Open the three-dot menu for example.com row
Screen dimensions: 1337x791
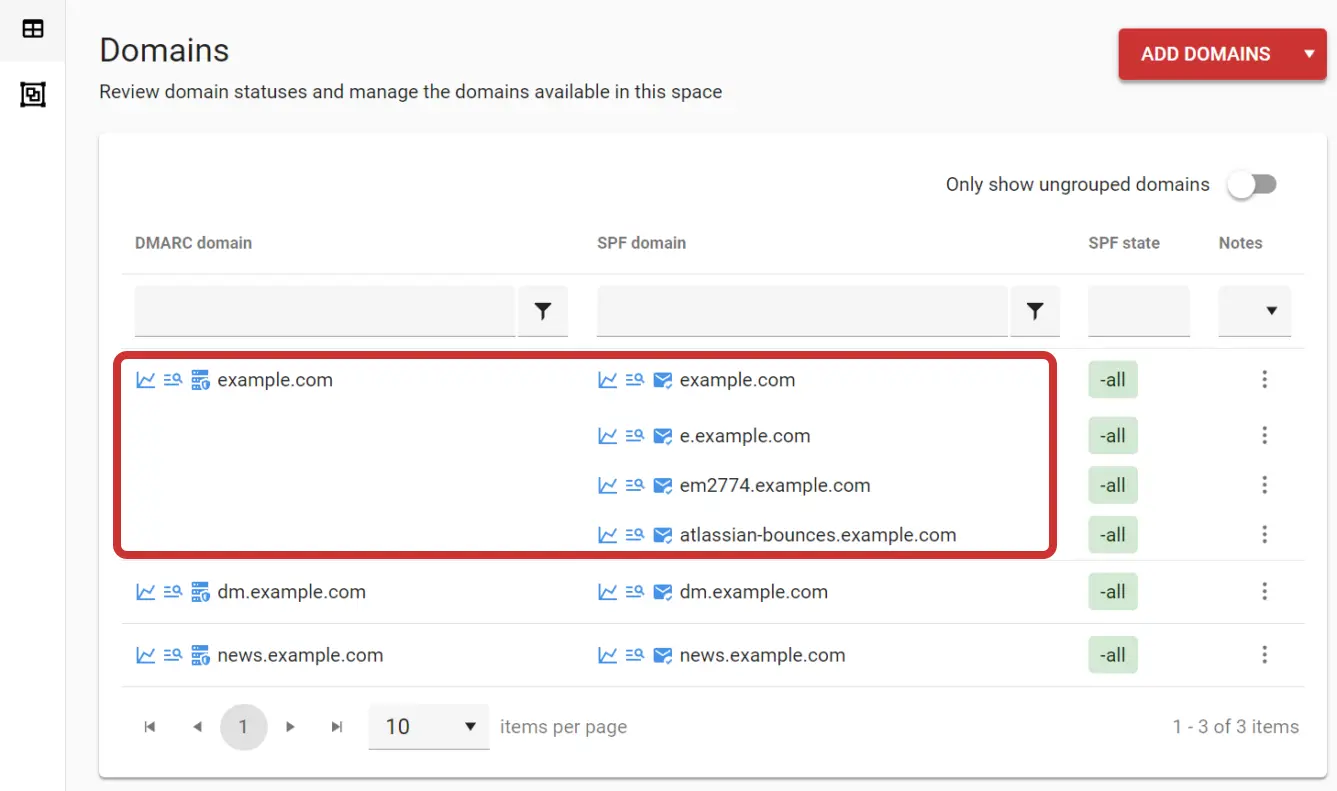click(1264, 380)
